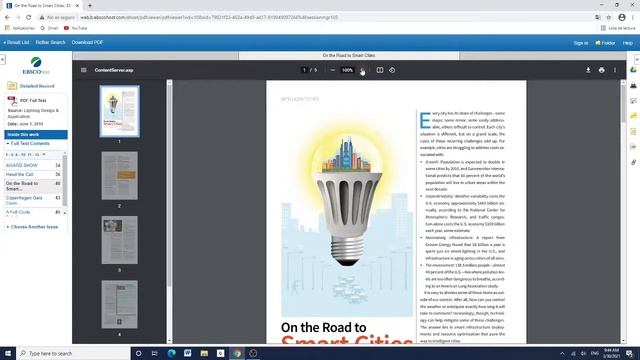Open File Explorer from taskbar
The height and width of the screenshot is (360, 640).
[204, 353]
